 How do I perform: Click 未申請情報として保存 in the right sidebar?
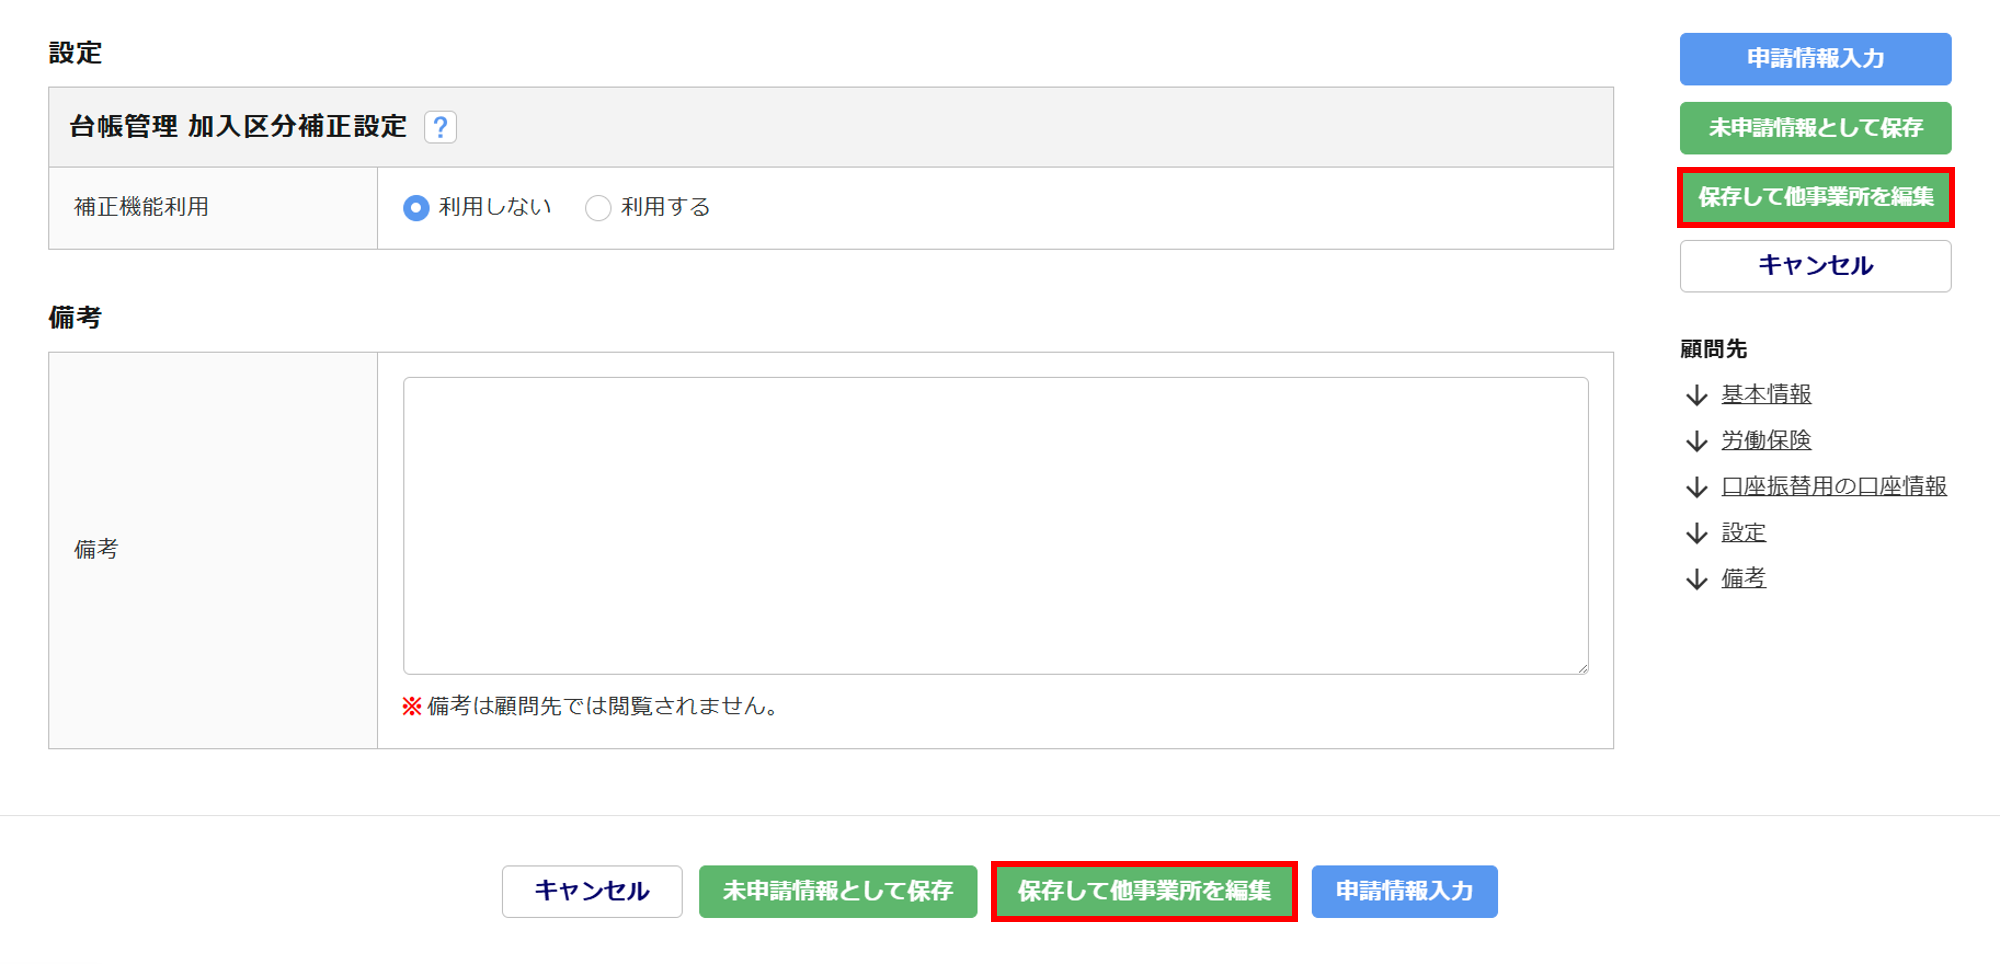pyautogui.click(x=1815, y=128)
